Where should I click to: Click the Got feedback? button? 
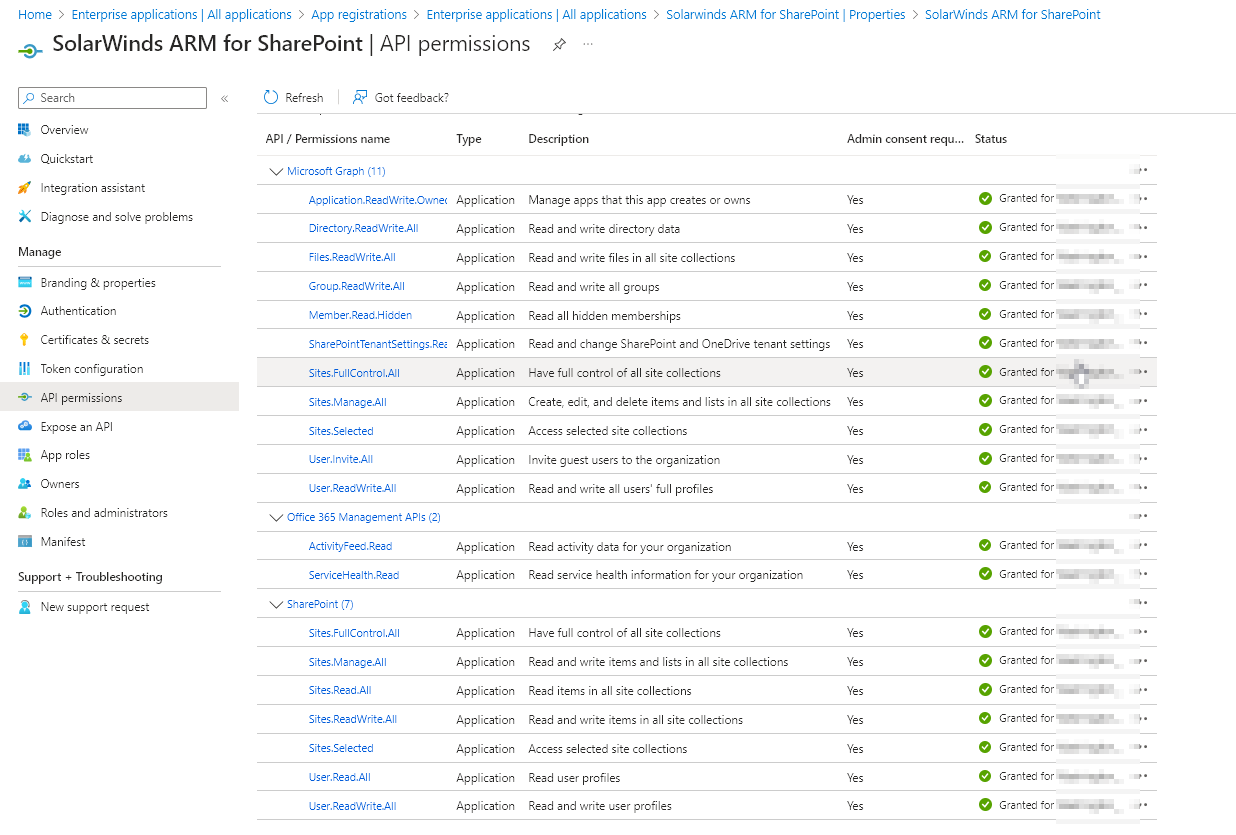pyautogui.click(x=400, y=98)
